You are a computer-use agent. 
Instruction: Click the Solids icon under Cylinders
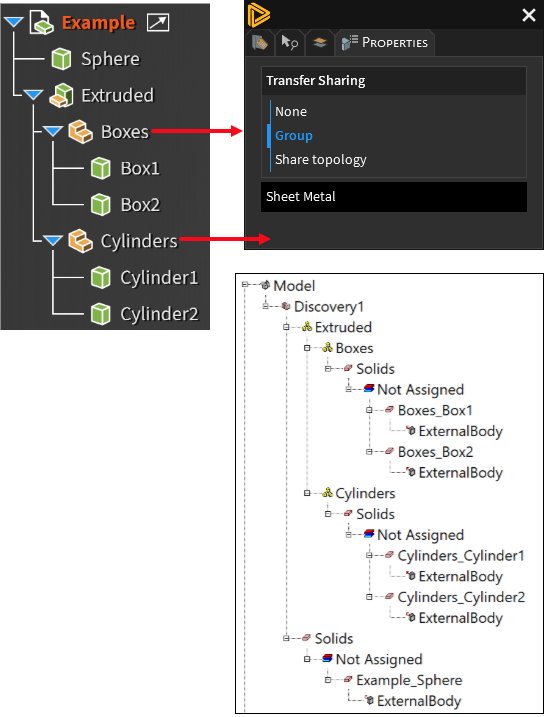click(348, 513)
